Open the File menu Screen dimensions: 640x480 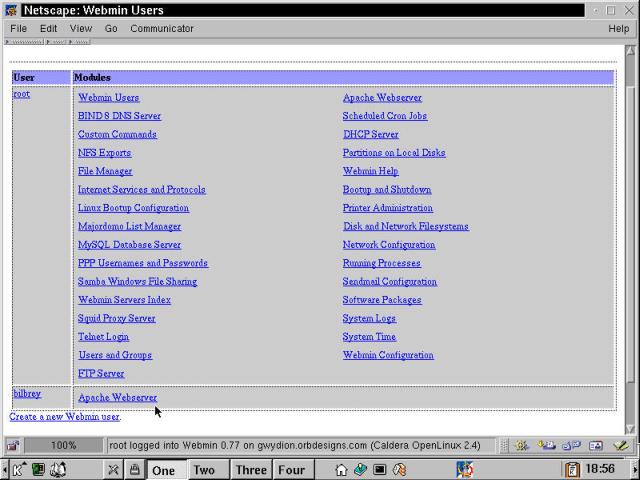(18, 29)
